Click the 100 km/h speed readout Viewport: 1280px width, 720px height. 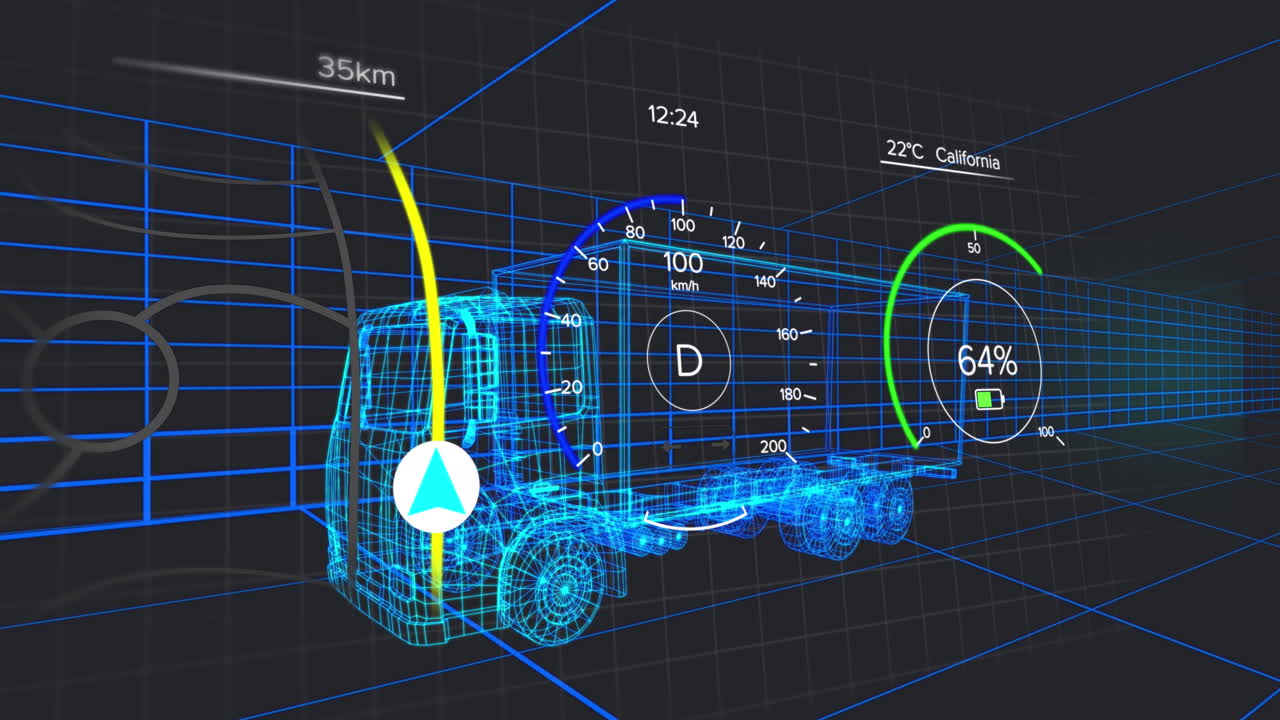click(x=684, y=266)
